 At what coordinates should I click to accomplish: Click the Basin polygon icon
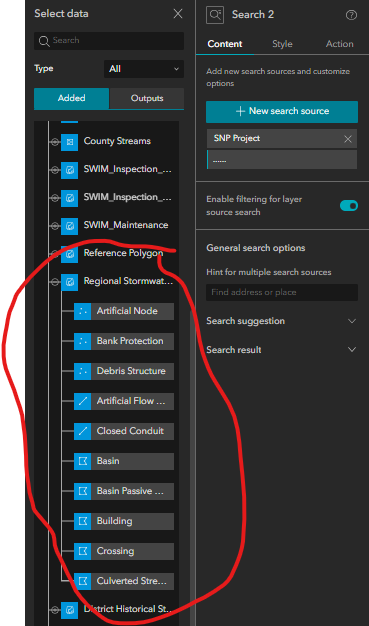(x=83, y=461)
